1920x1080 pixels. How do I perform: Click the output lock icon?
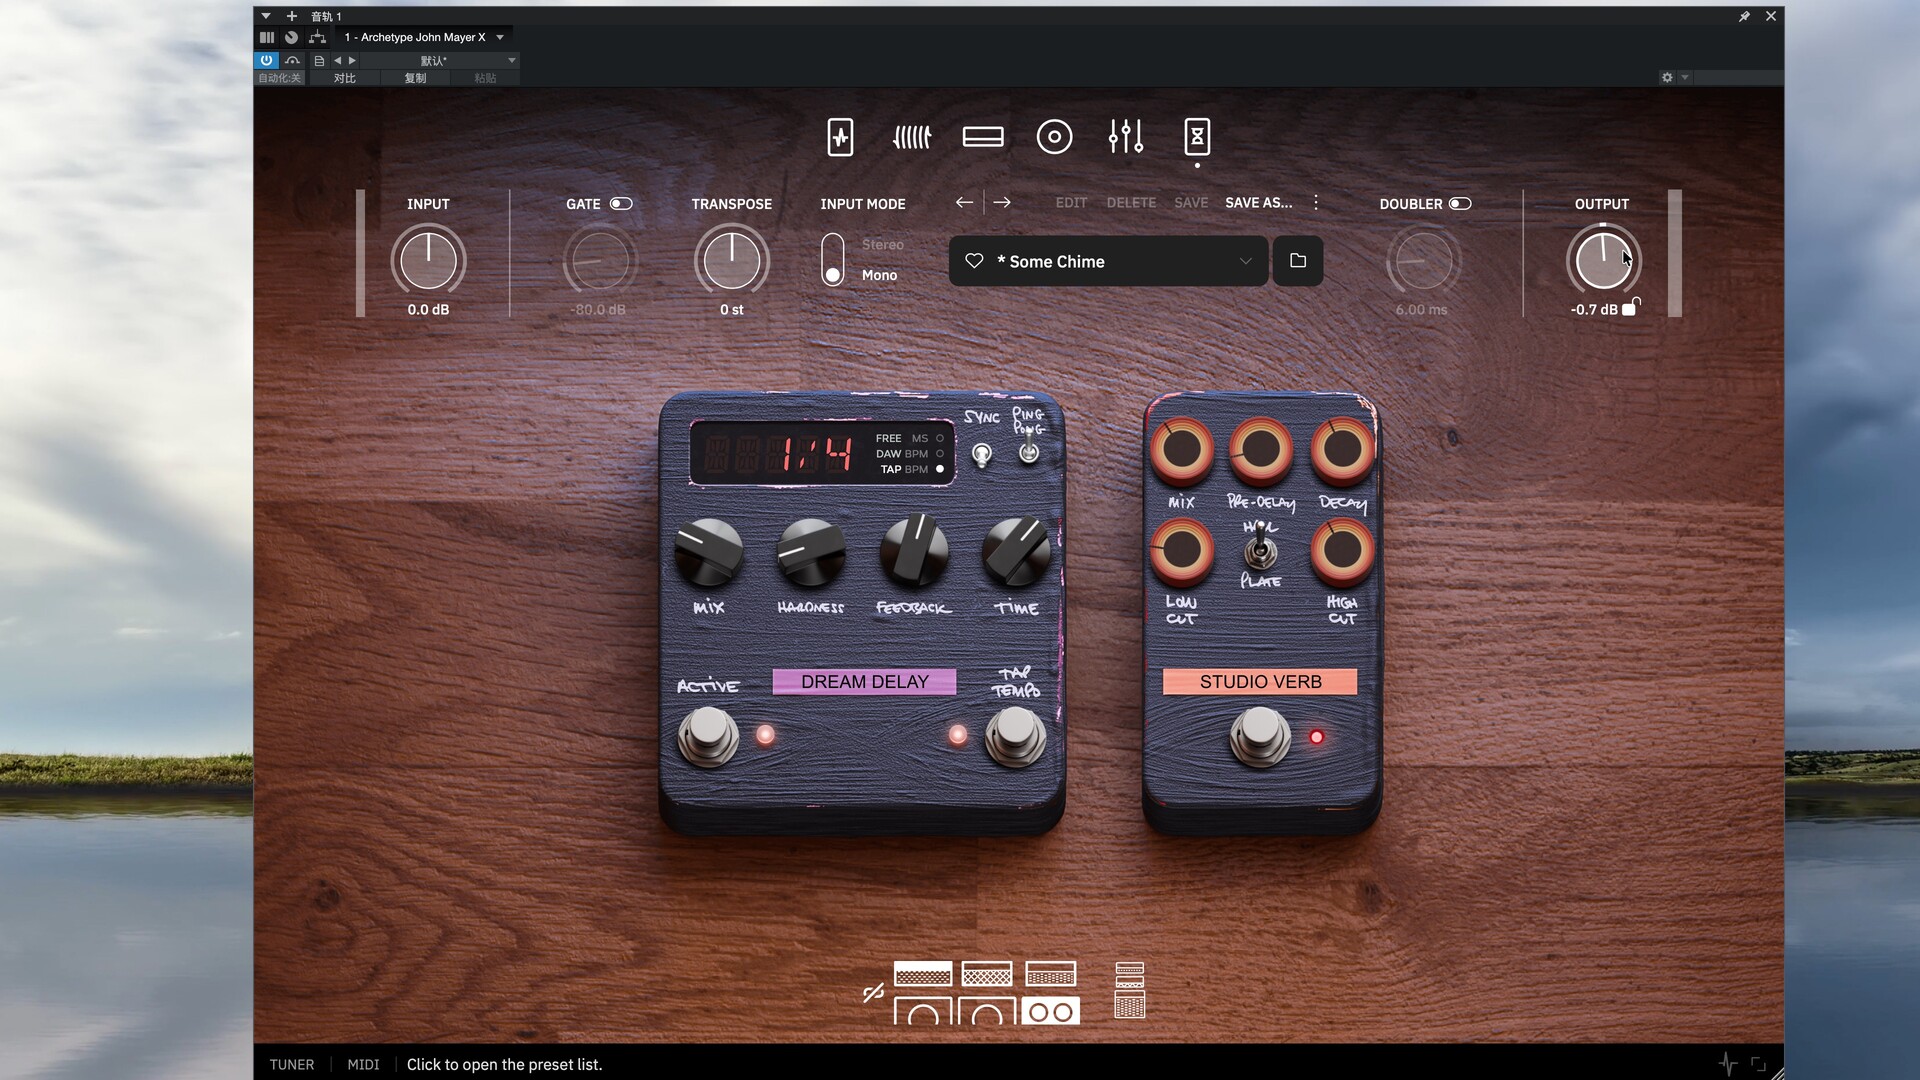(1630, 307)
